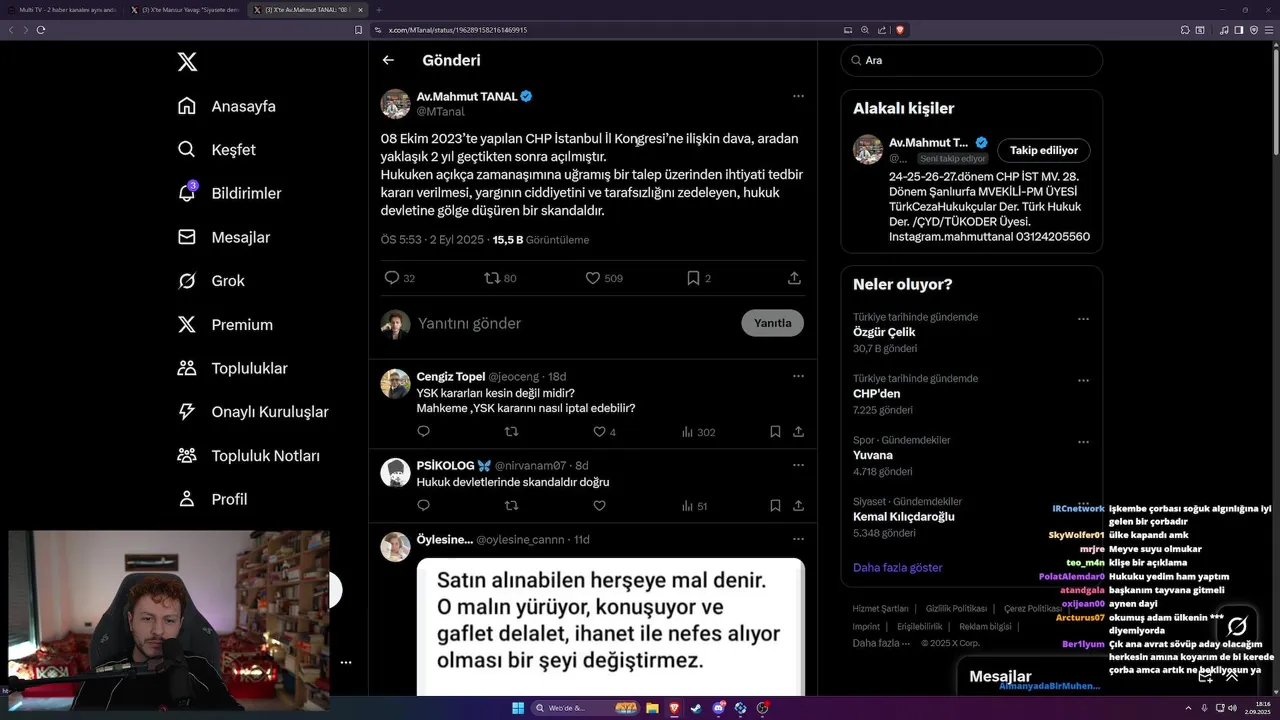Open more options for Özgür Çelik trend

1083,319
